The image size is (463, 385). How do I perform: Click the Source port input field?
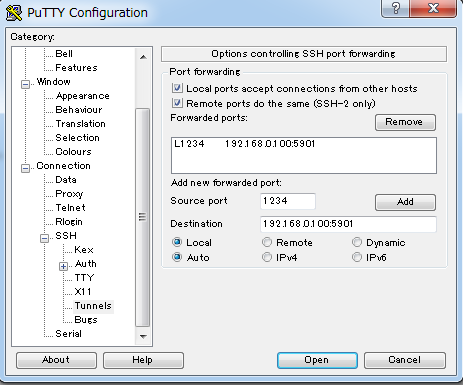coord(288,201)
